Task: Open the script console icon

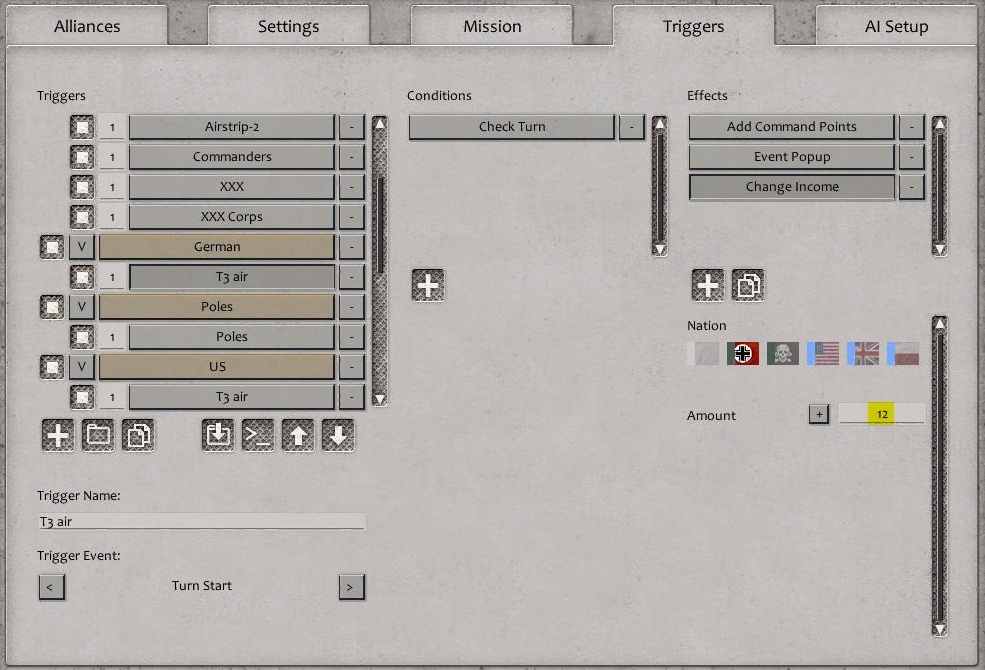Action: [x=258, y=435]
